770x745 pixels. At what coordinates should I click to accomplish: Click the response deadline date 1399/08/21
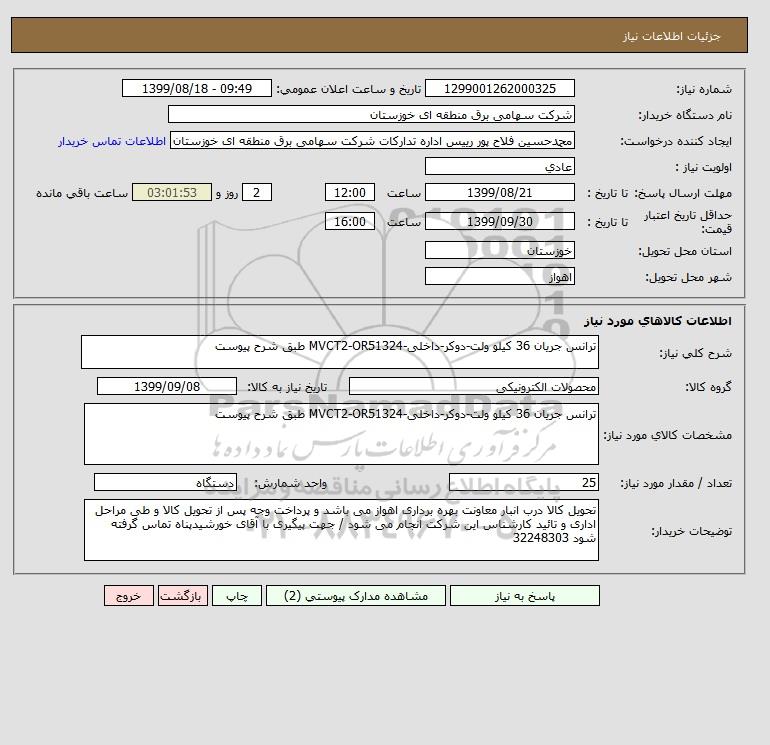pos(499,193)
